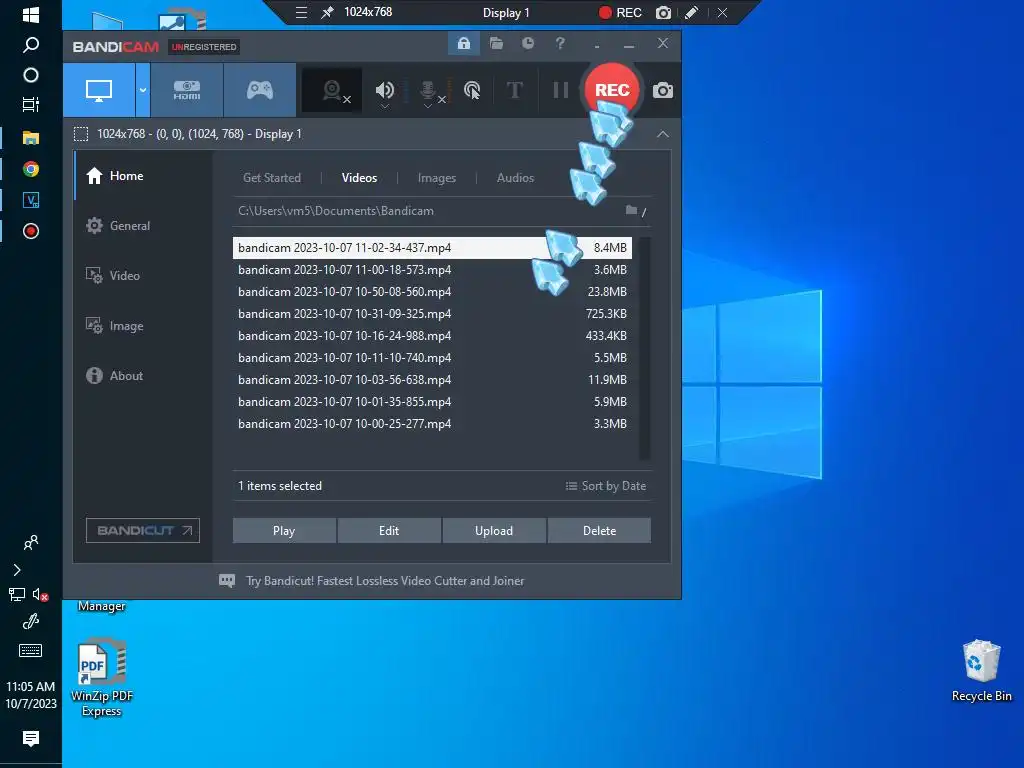Open help question mark icon
Image resolution: width=1024 pixels, height=768 pixels.
point(560,44)
